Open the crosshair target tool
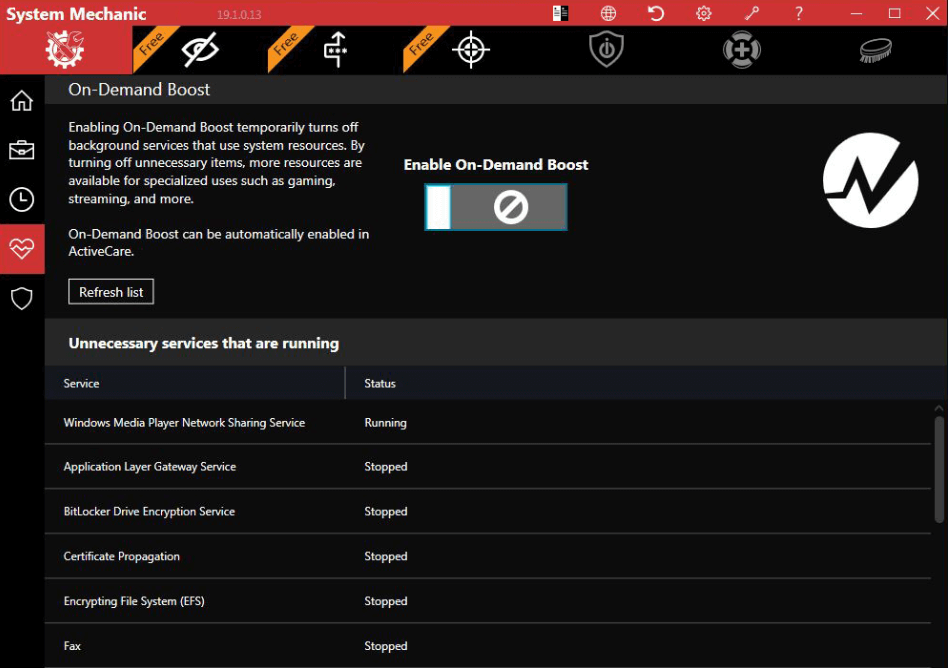 click(471, 50)
